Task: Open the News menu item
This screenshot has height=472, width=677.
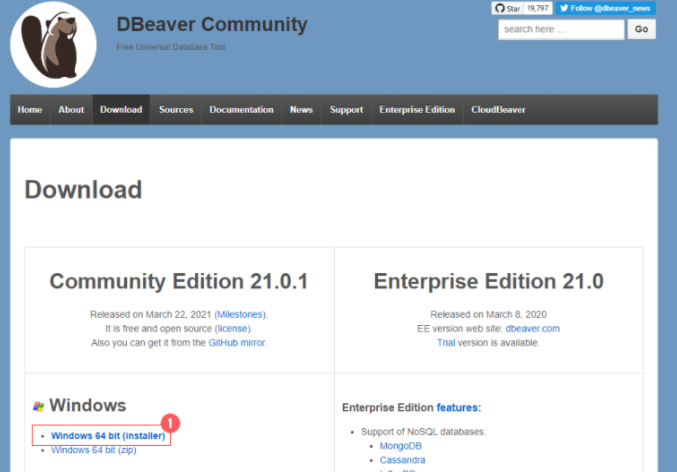Action: [301, 110]
